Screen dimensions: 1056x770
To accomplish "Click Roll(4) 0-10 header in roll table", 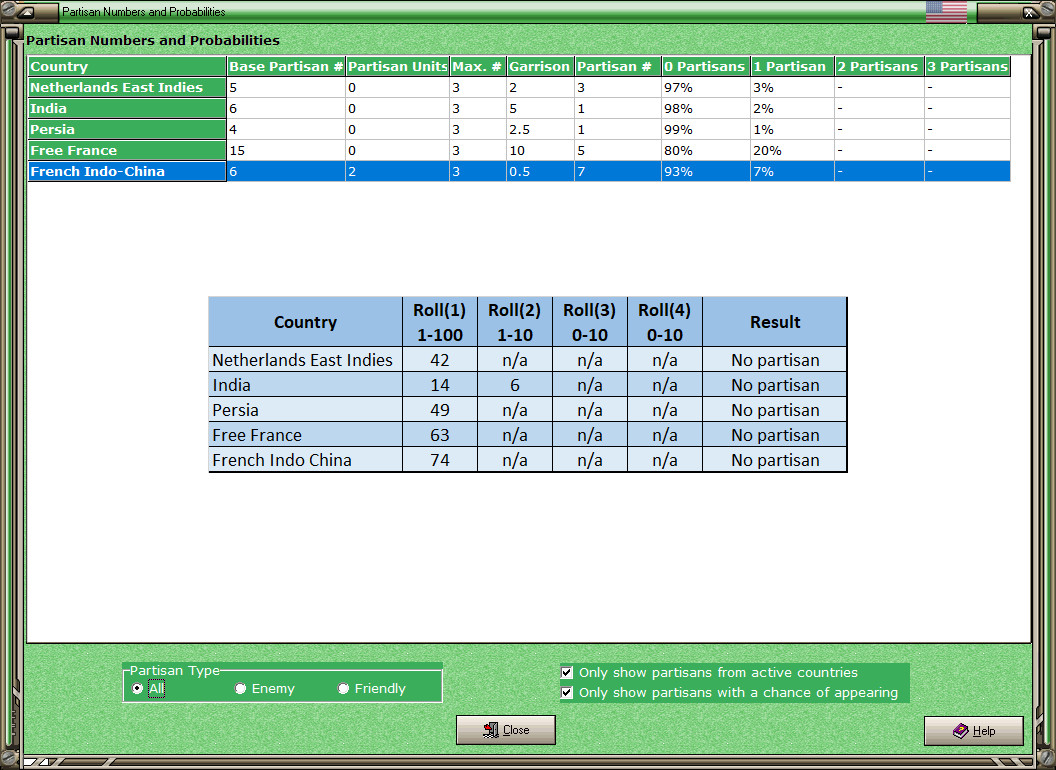I will point(665,322).
